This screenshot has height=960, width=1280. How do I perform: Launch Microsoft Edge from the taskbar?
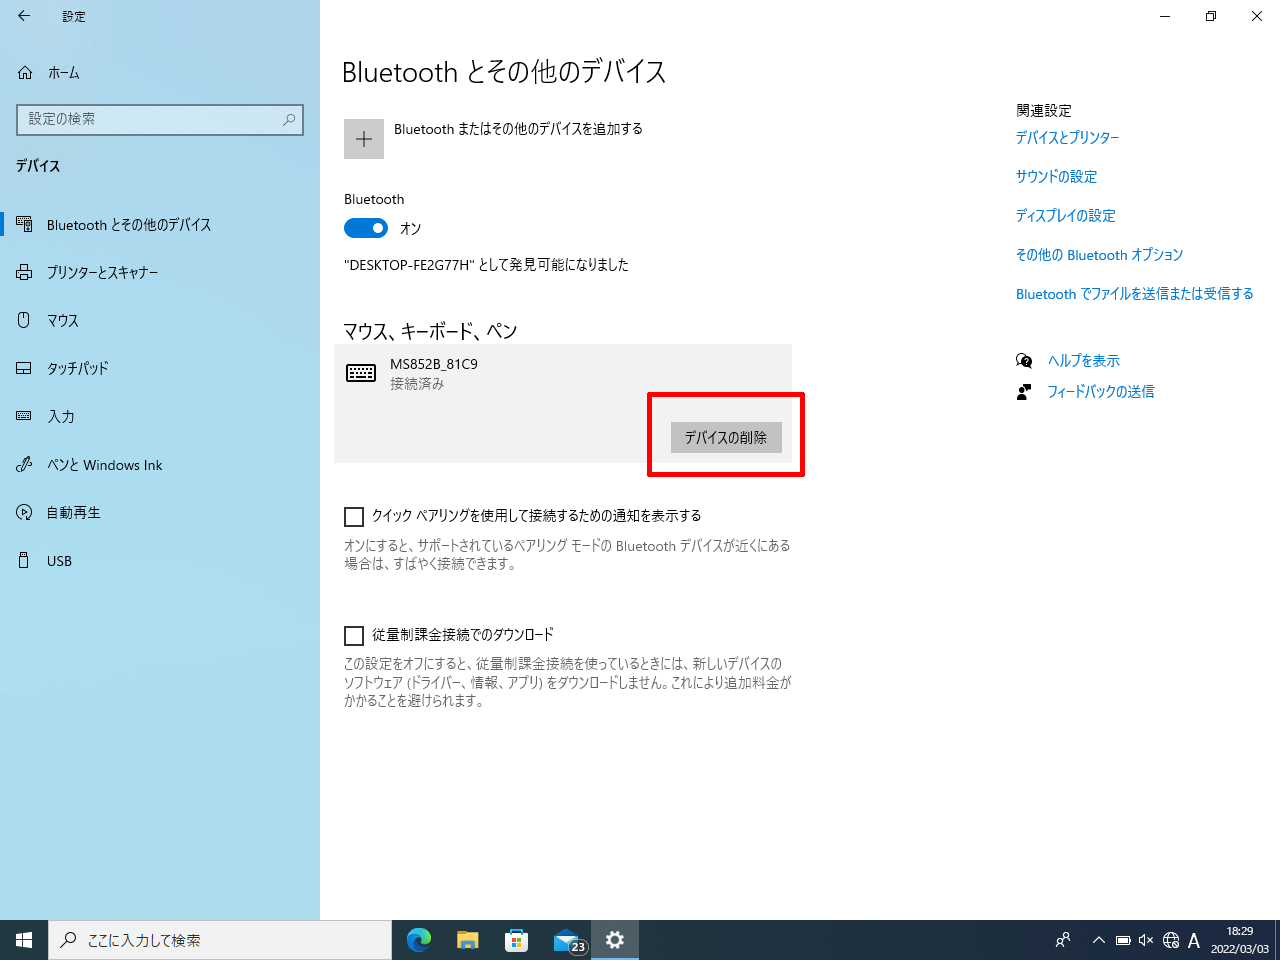coord(419,940)
